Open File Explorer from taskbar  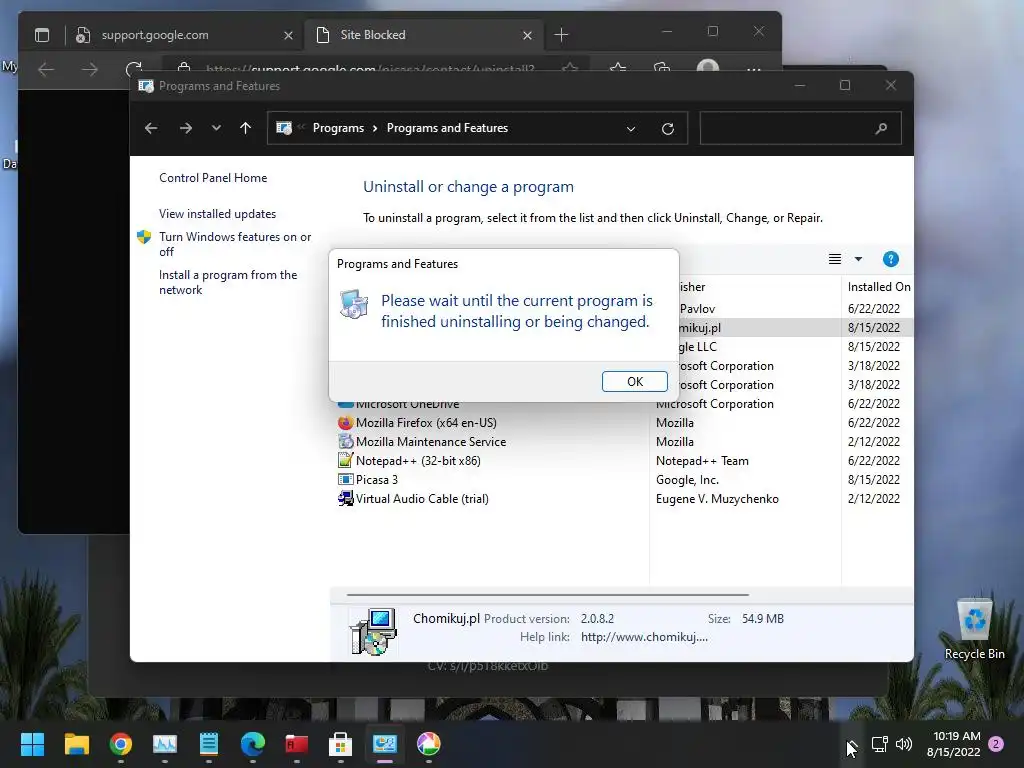pos(76,744)
